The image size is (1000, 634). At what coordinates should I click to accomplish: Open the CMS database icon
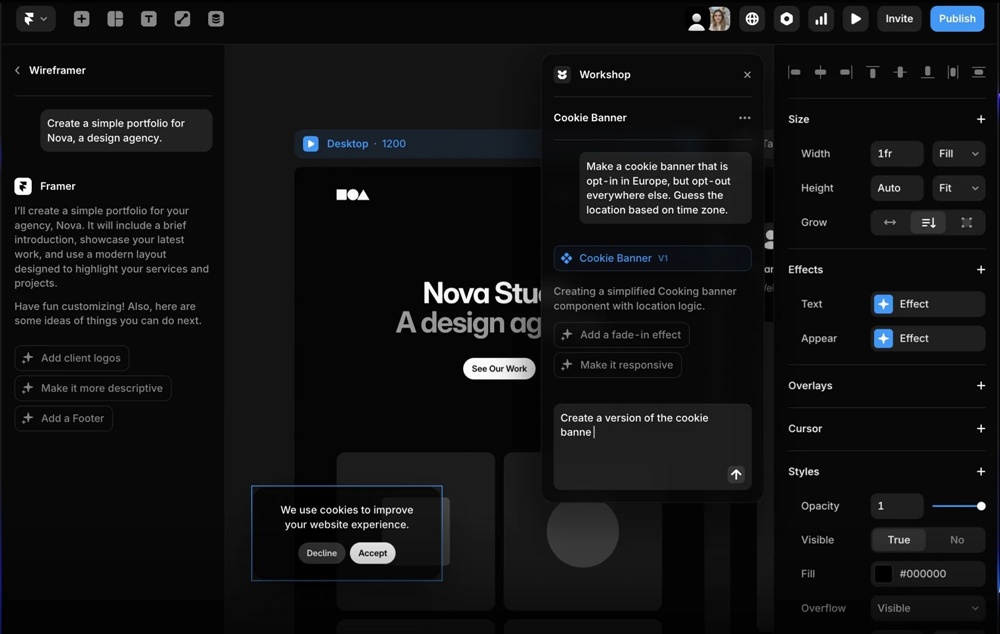[x=216, y=18]
